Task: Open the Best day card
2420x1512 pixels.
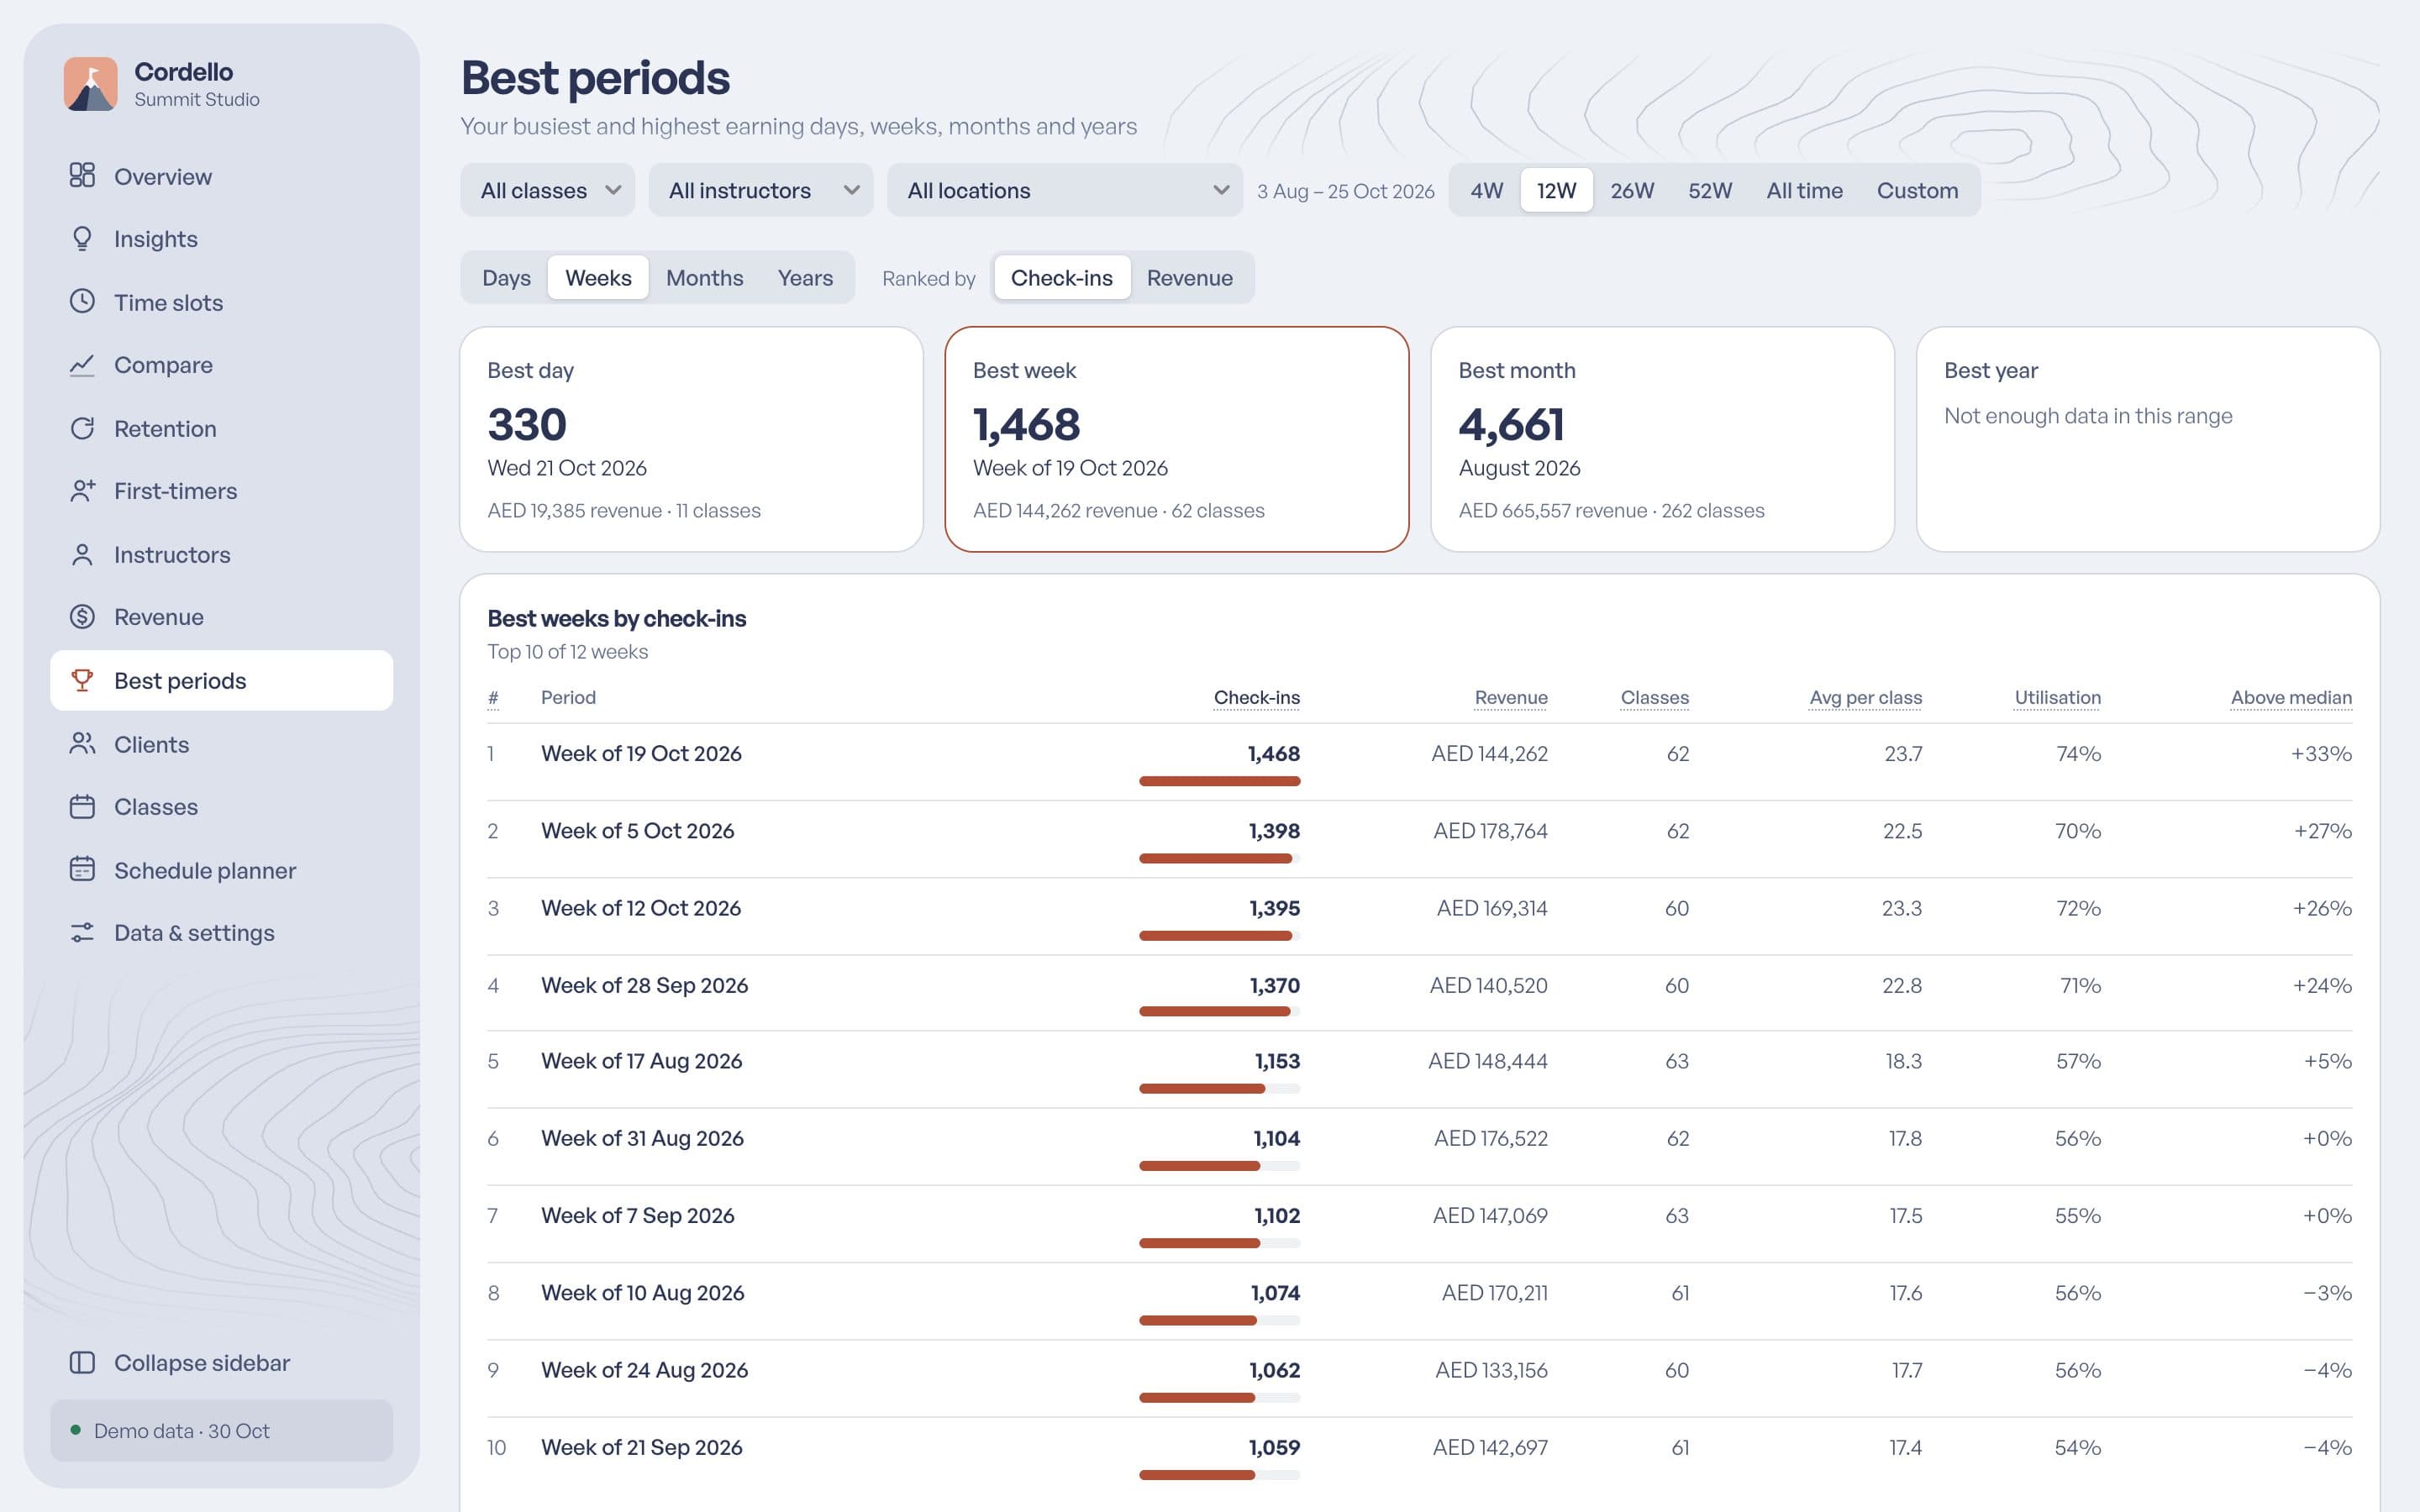Action: [x=691, y=439]
